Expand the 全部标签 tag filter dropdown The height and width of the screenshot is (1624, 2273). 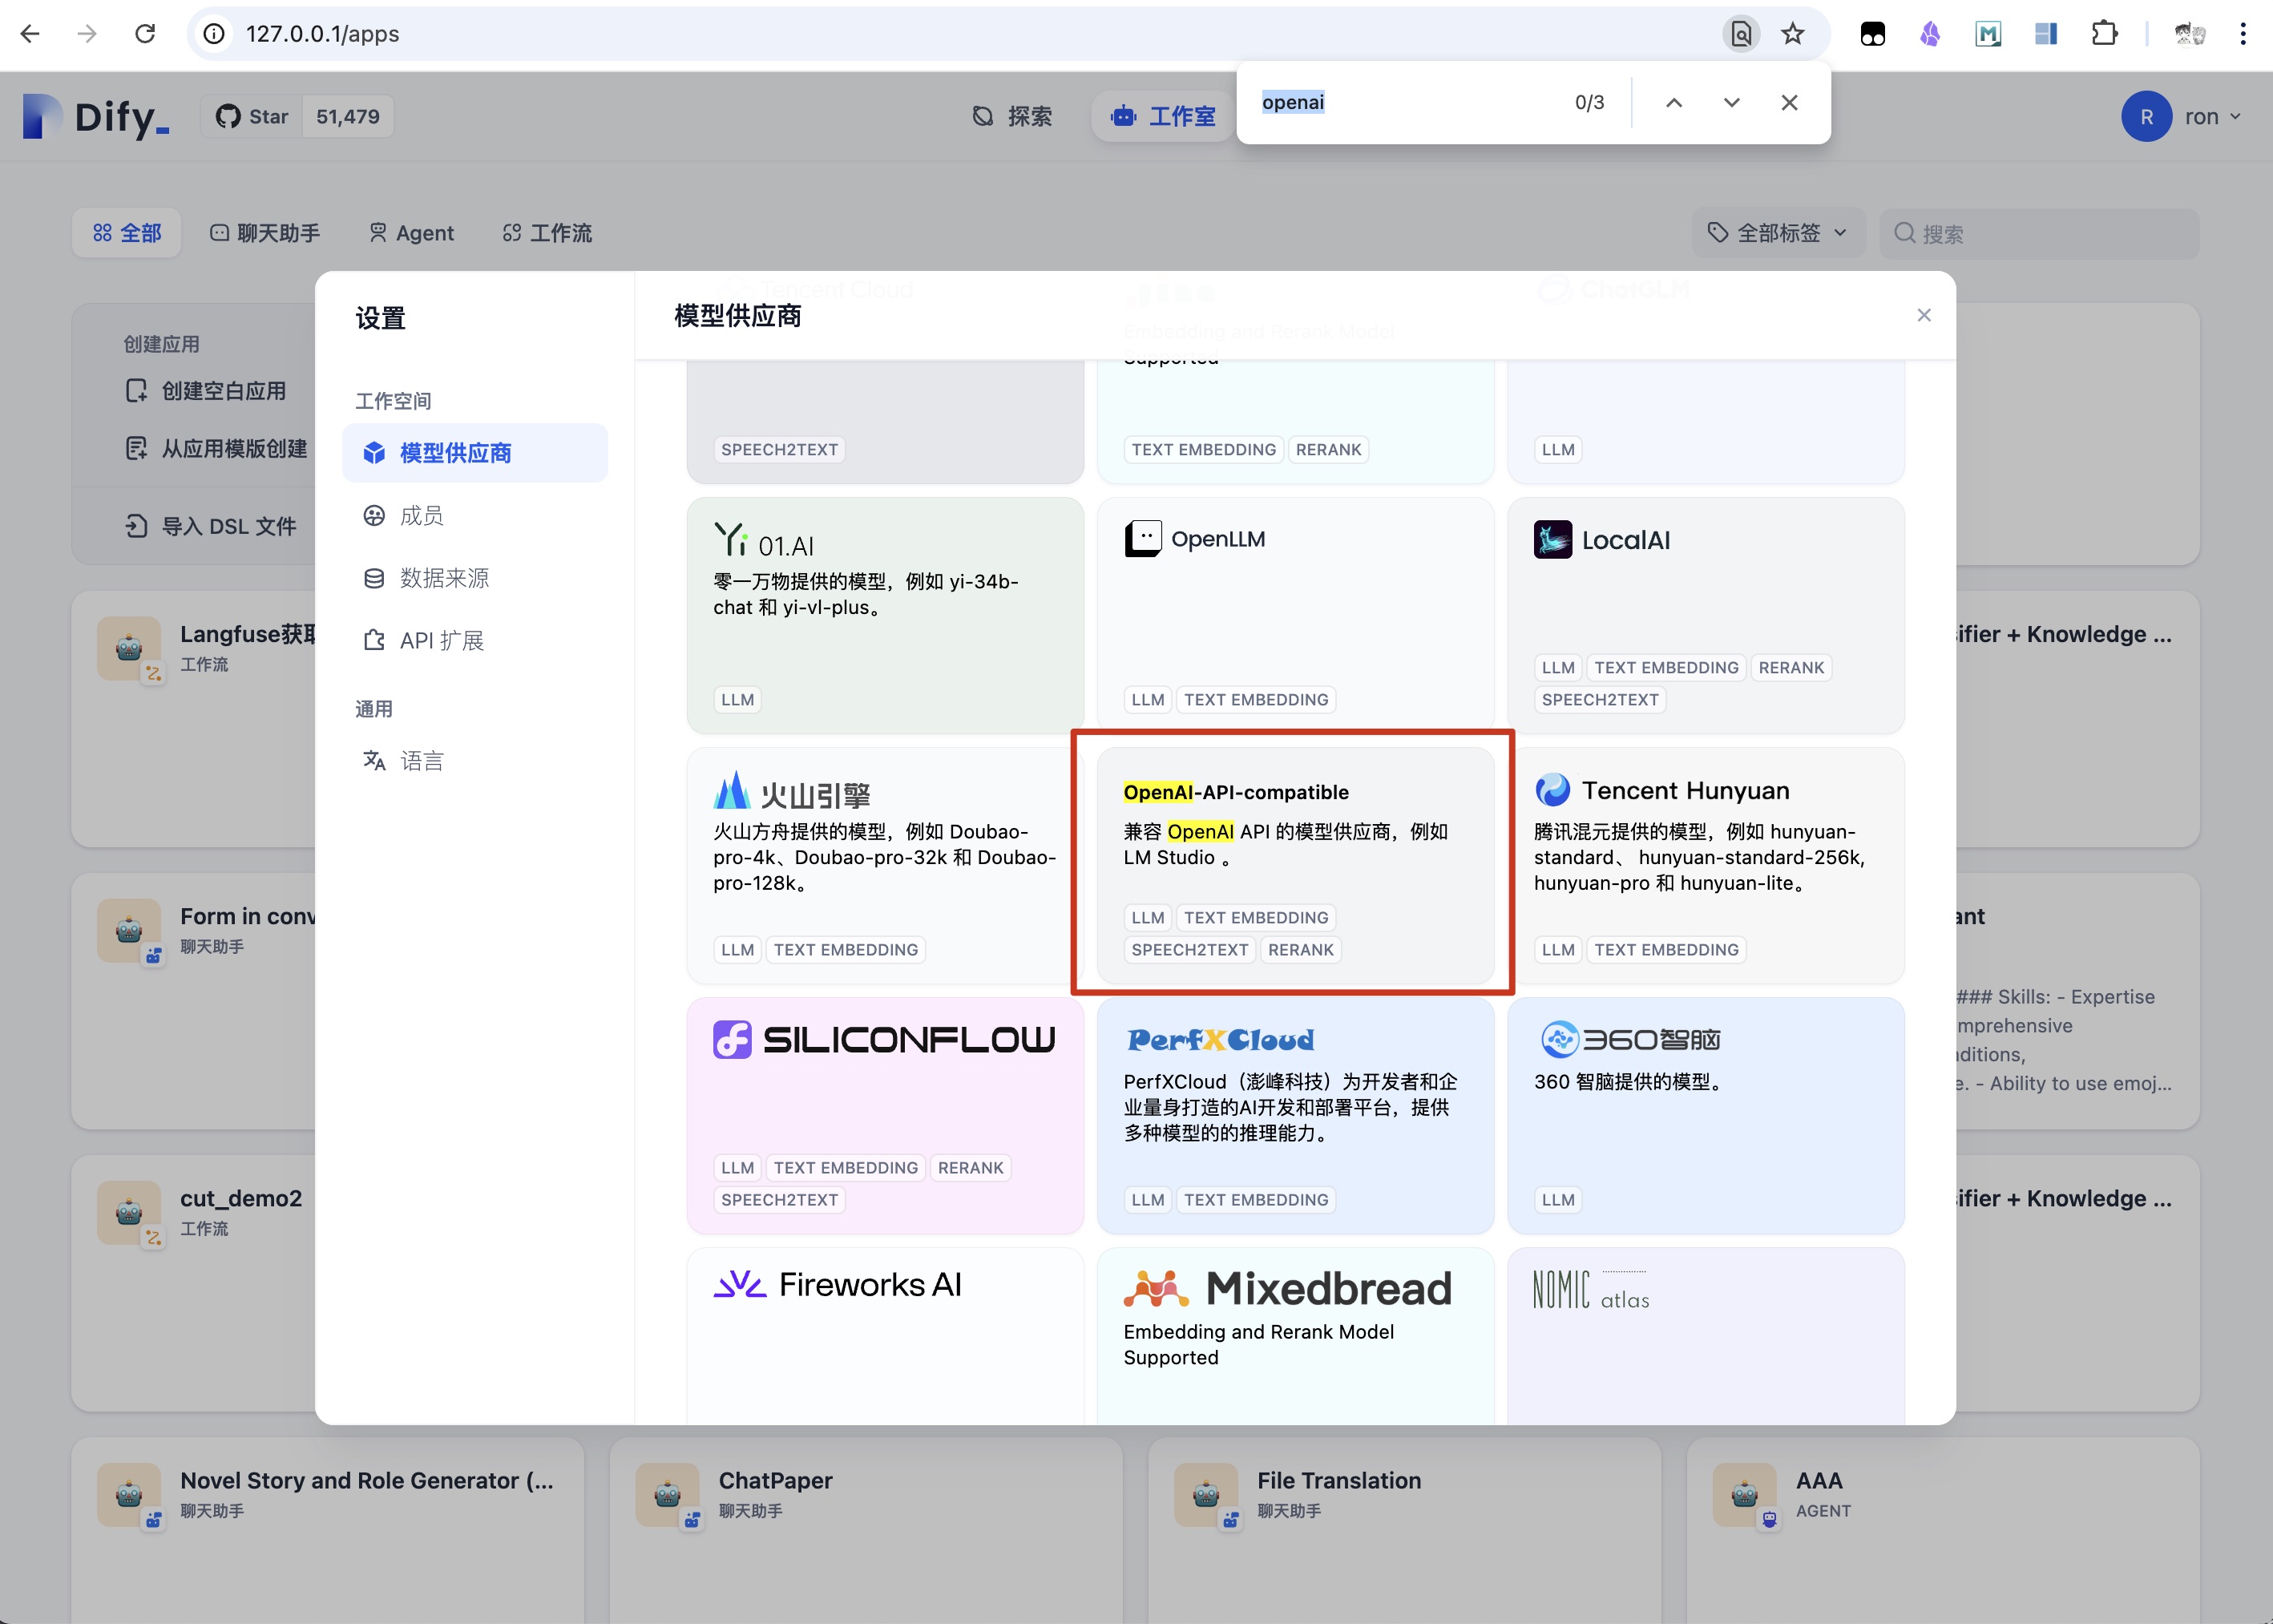pyautogui.click(x=1778, y=233)
